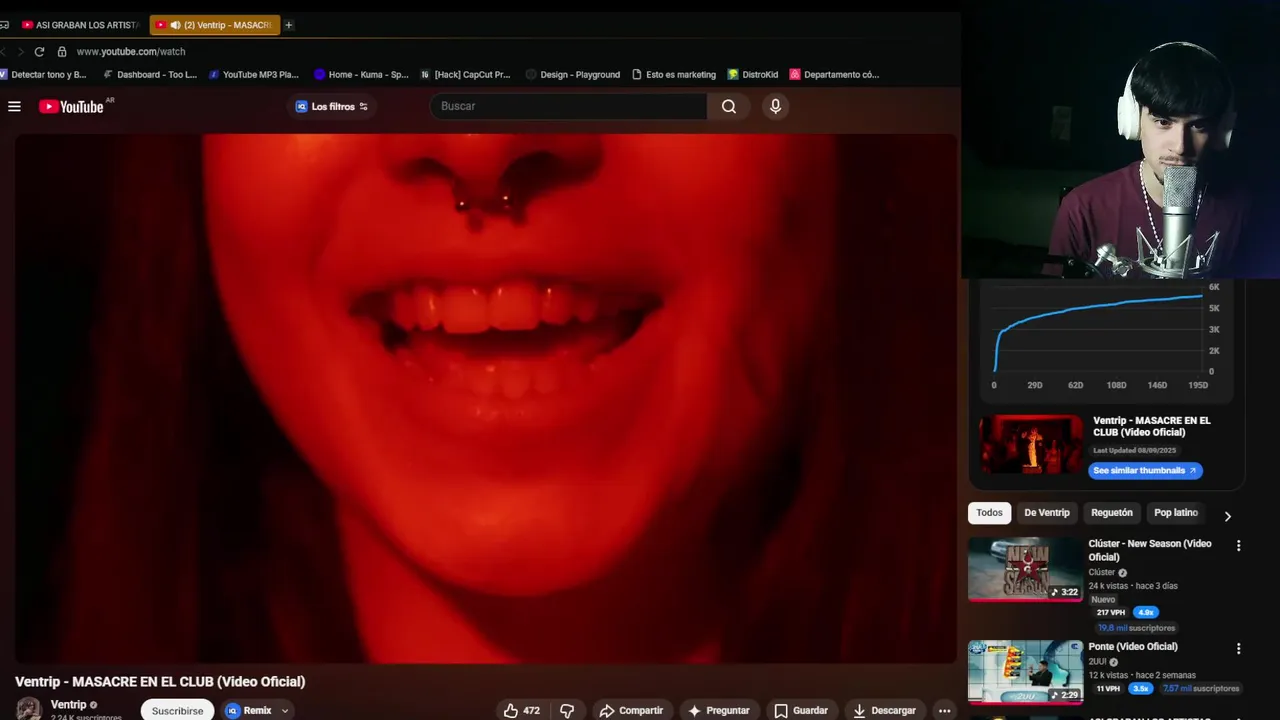This screenshot has width=1280, height=720.
Task: Click the Compartir share button
Action: coord(631,710)
